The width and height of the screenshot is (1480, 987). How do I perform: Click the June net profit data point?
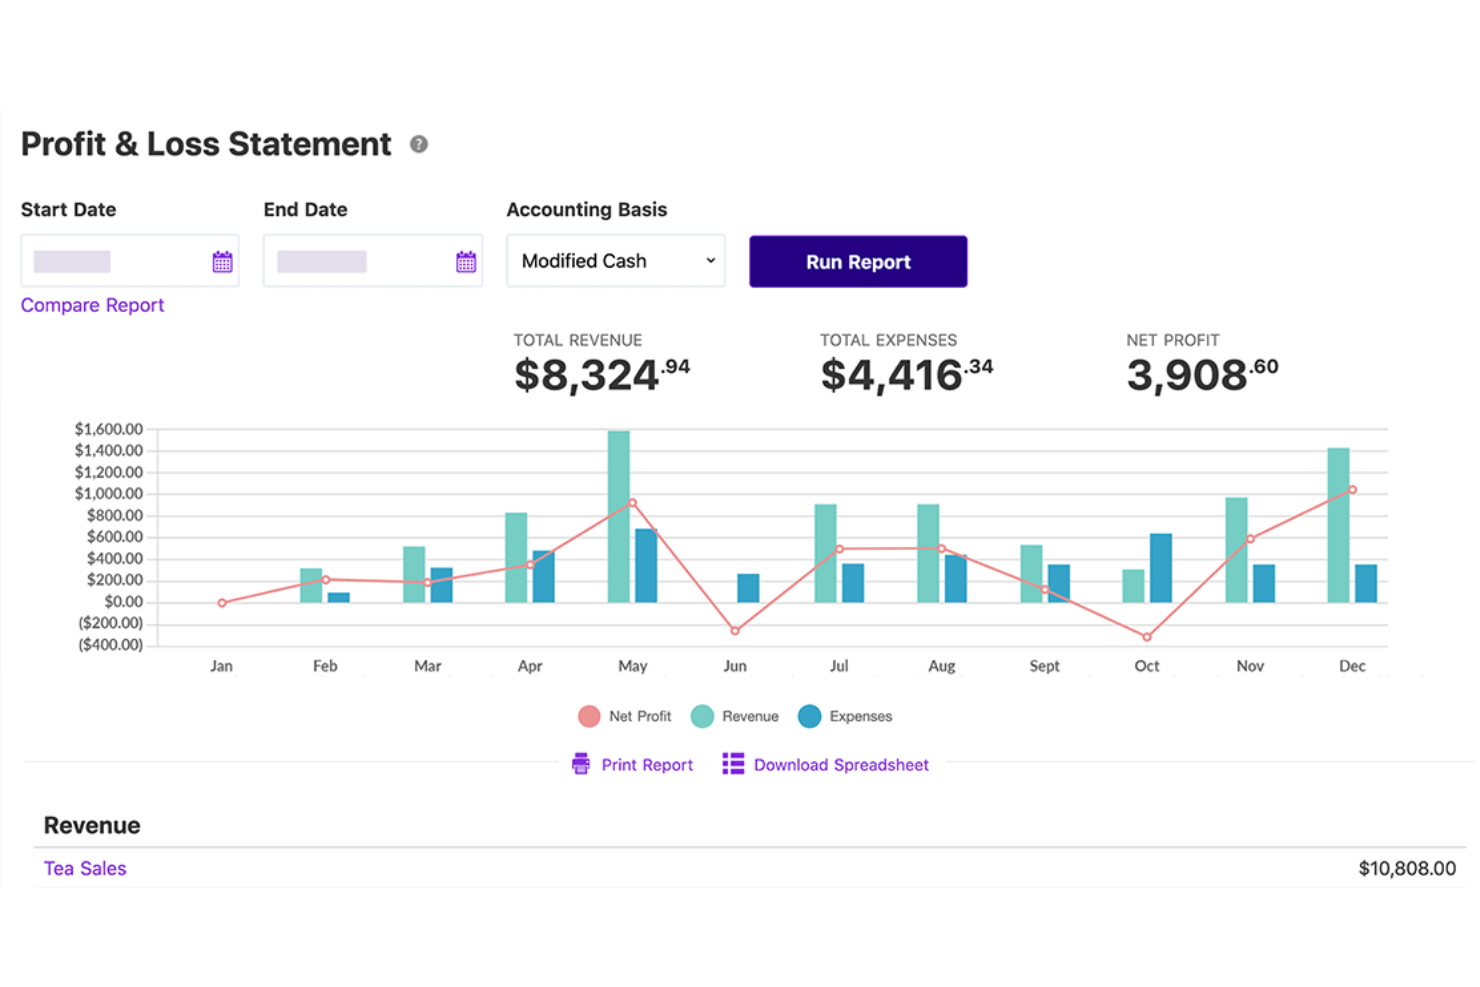point(735,631)
